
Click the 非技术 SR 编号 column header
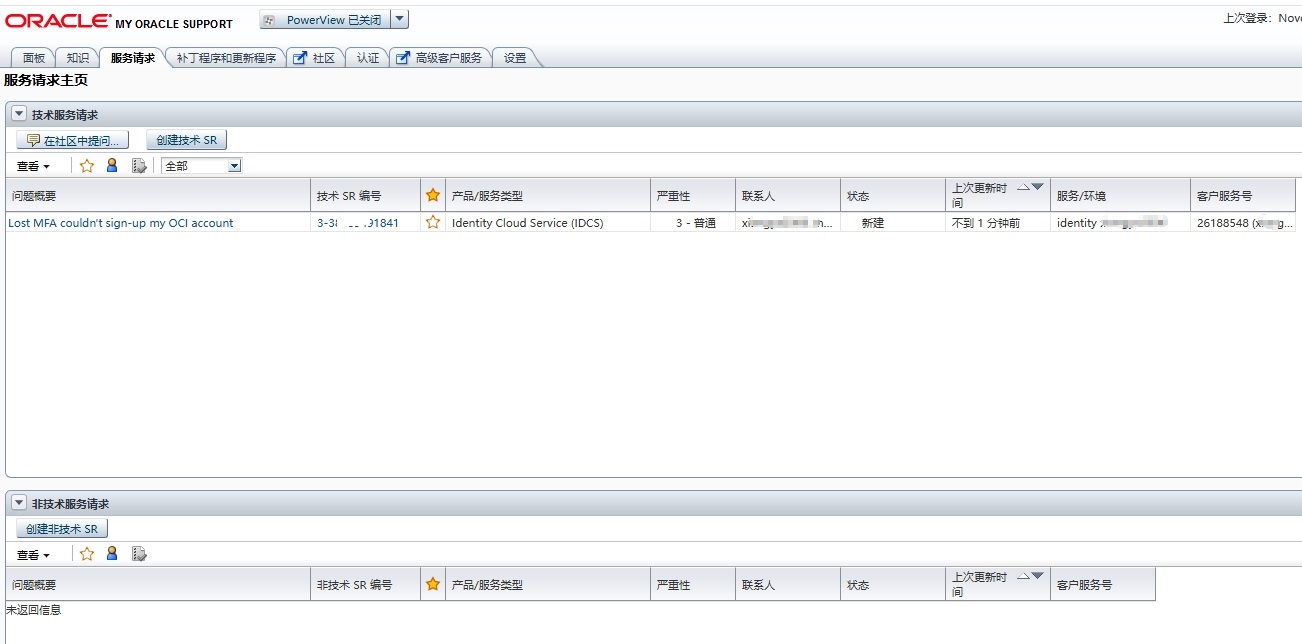click(366, 584)
